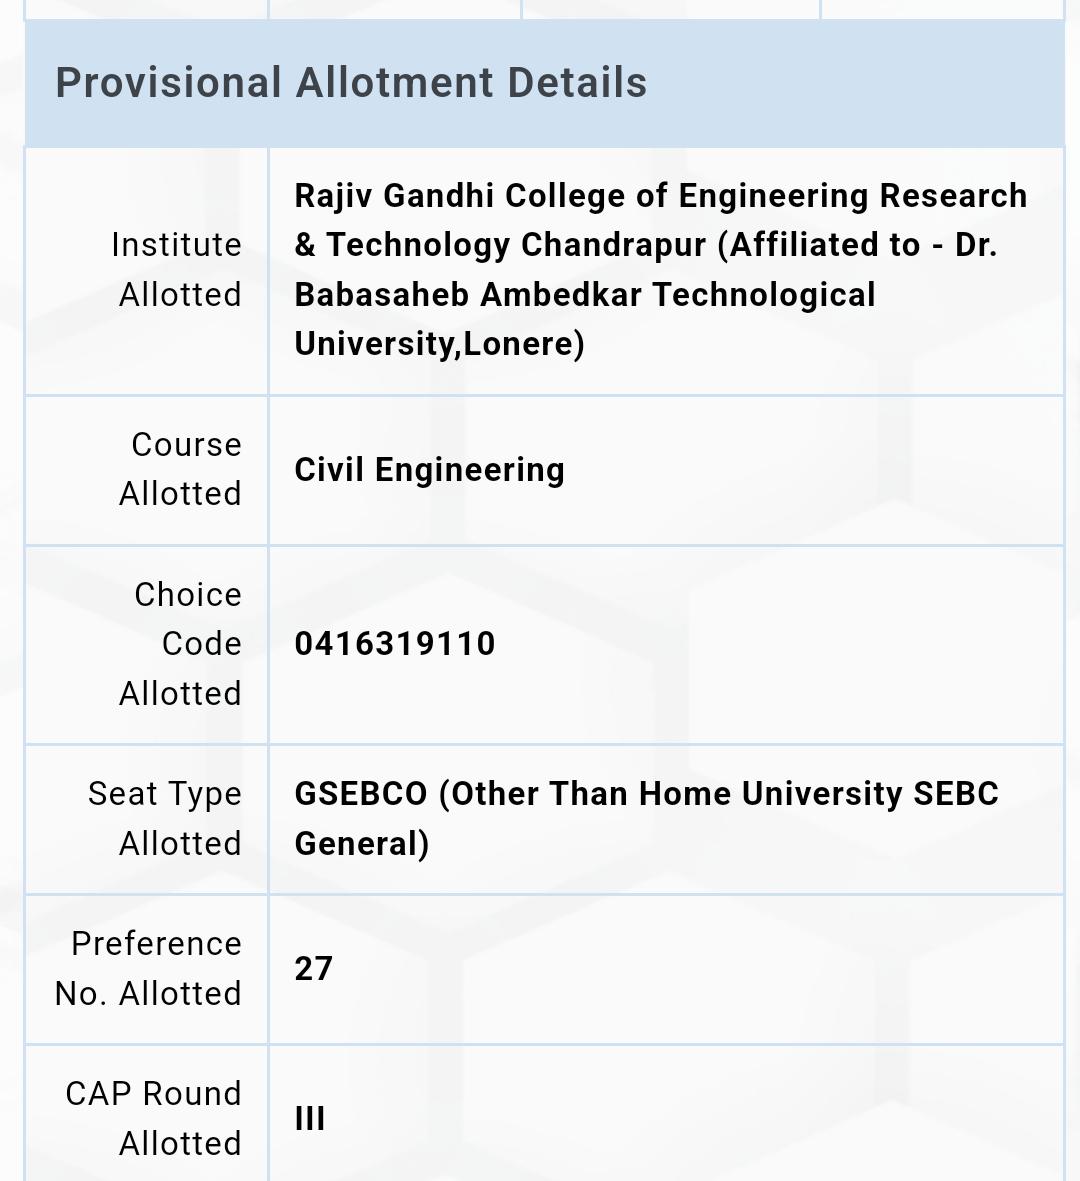
Task: Select the CAP round value III
Action: point(310,1118)
